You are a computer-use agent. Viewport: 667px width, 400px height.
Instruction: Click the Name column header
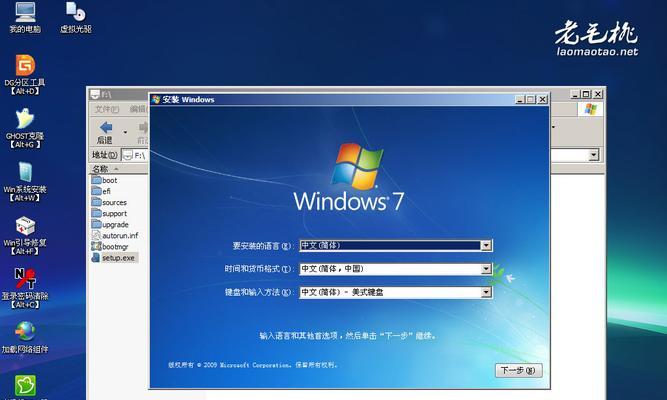tap(119, 169)
